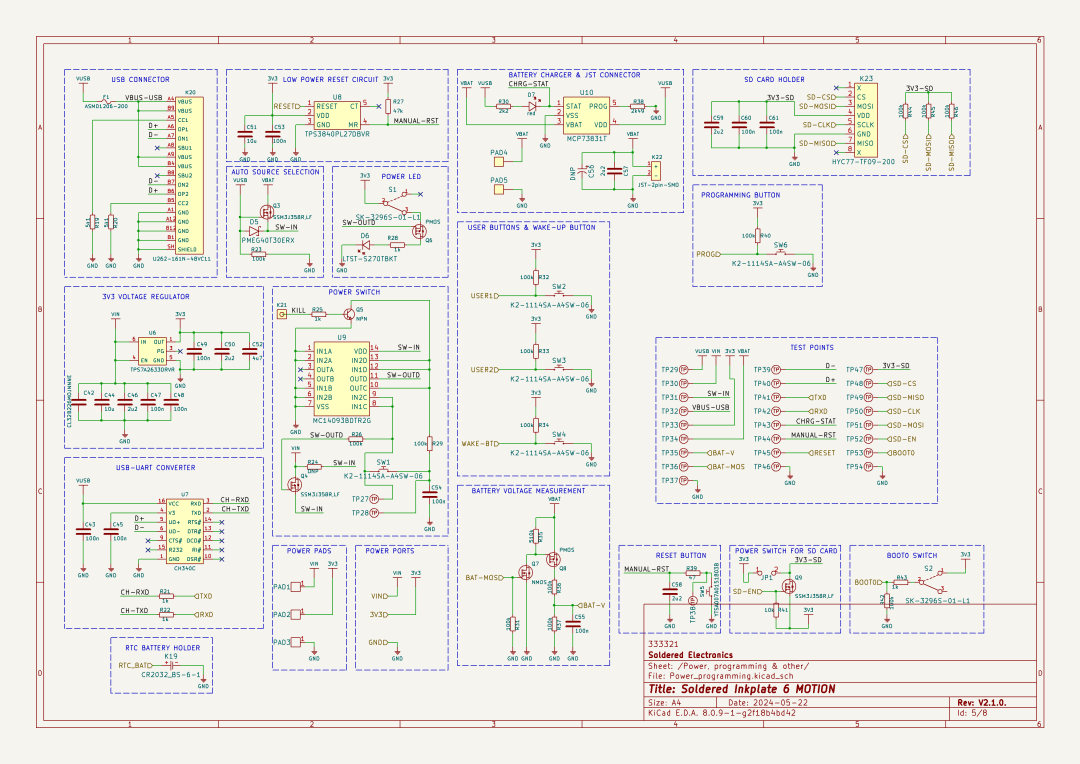The image size is (1080, 764).
Task: Select the Q8 PMOS transistor symbol
Action: 553,559
